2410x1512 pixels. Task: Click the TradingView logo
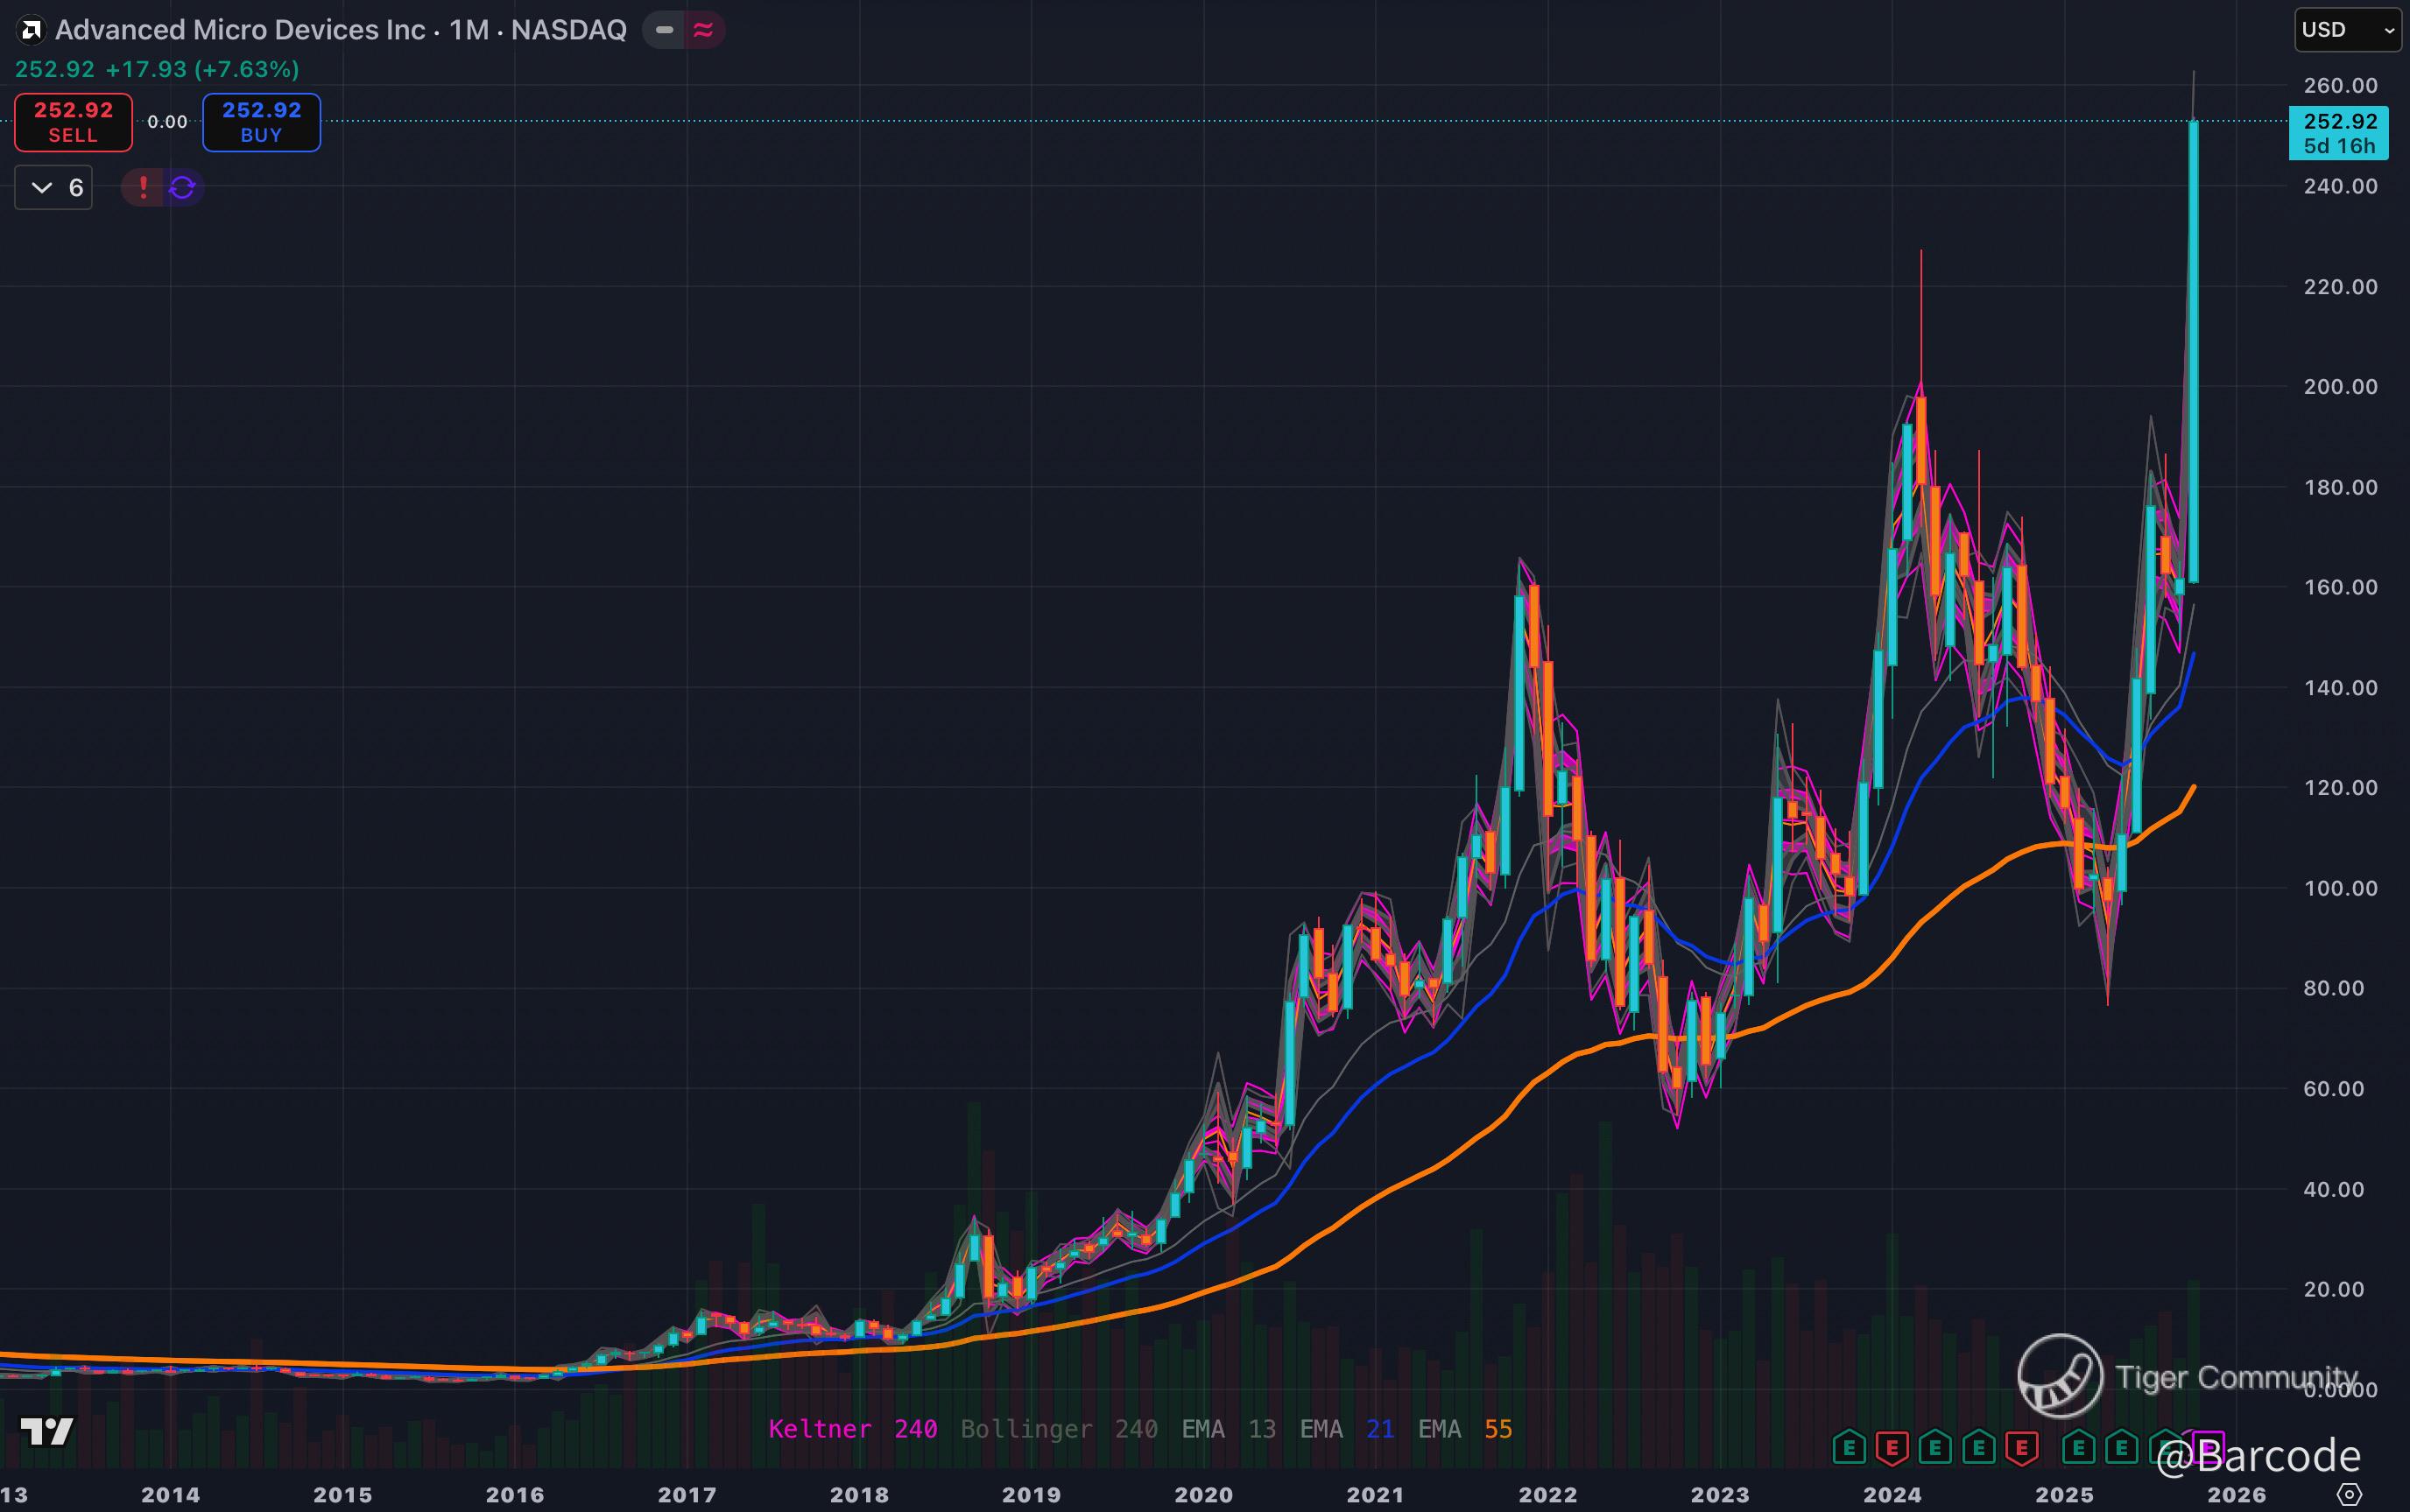click(46, 1431)
